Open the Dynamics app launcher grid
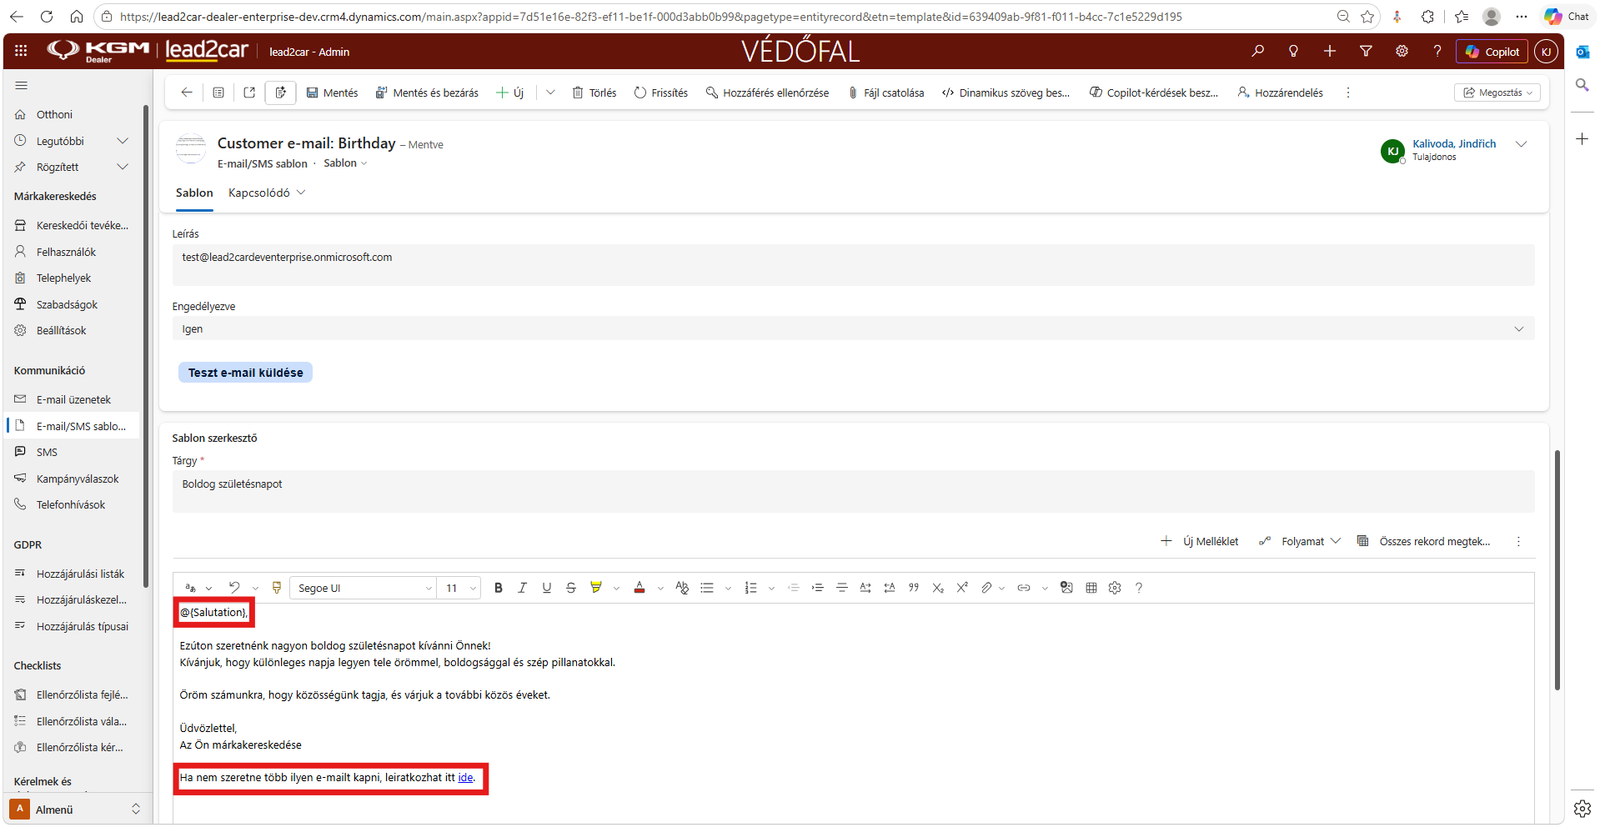1600x827 pixels. coord(21,51)
